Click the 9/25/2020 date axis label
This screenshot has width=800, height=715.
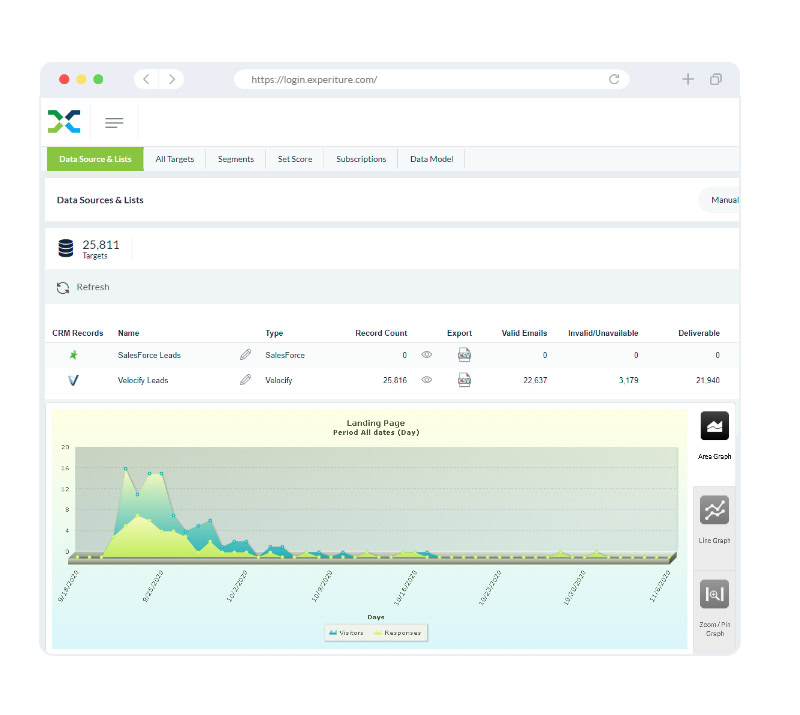(153, 586)
